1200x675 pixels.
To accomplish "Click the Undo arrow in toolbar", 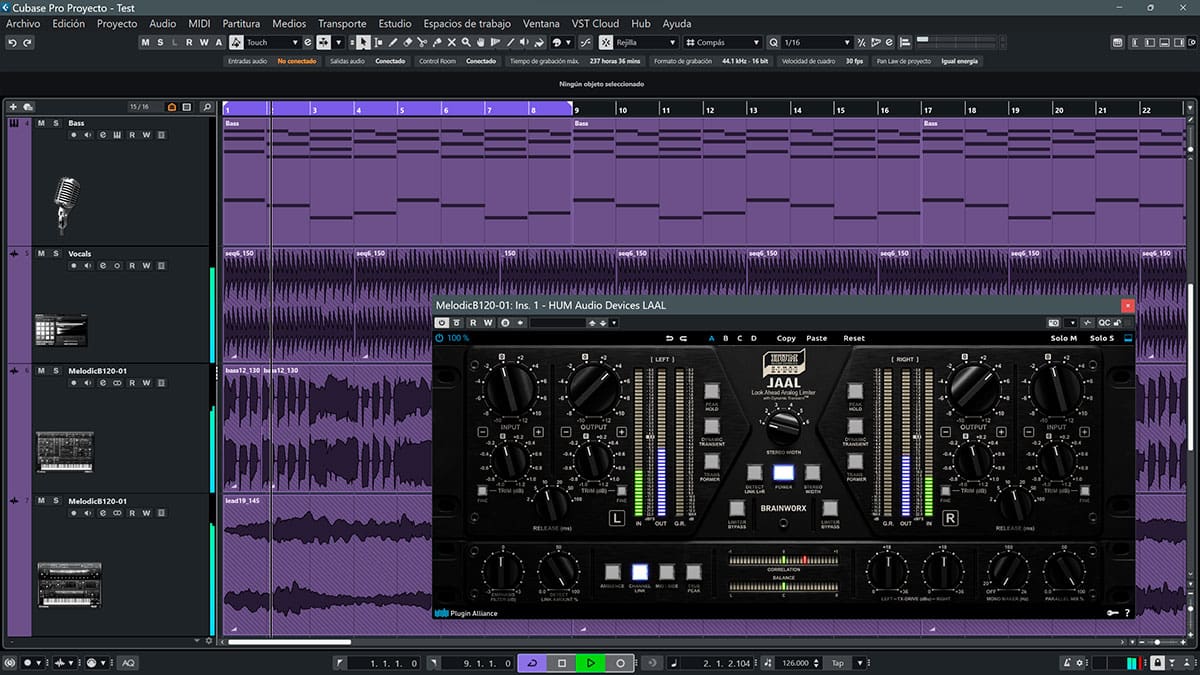I will (12, 42).
